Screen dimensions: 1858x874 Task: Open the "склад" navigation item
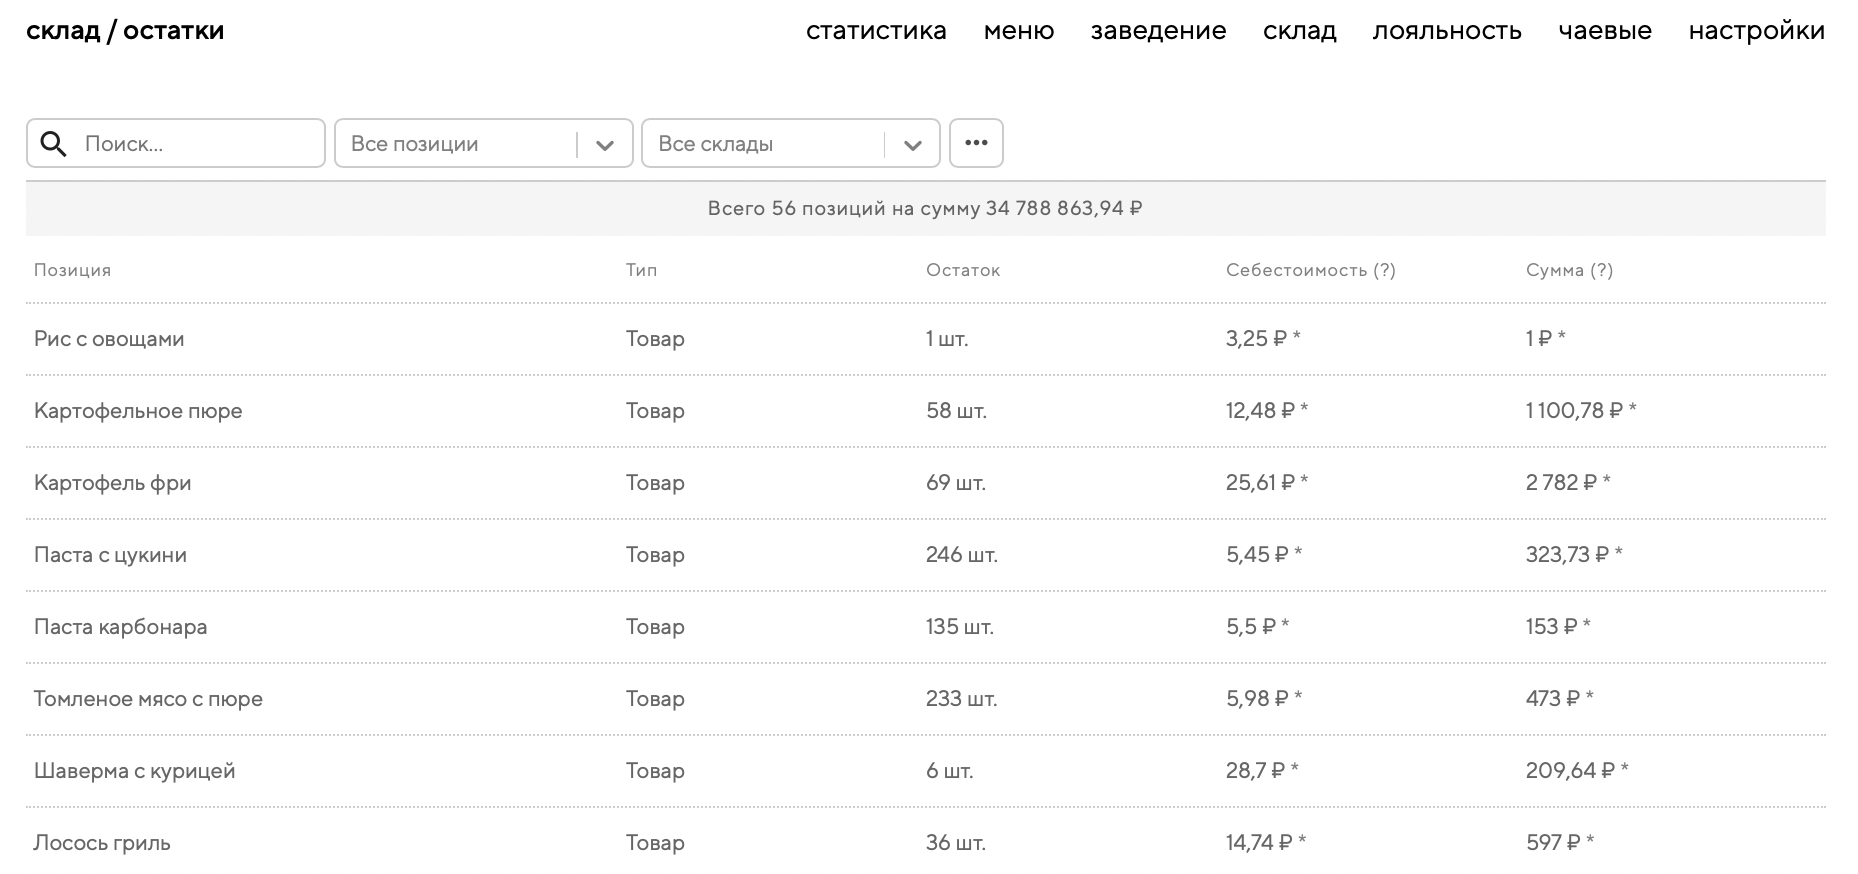click(x=1299, y=31)
